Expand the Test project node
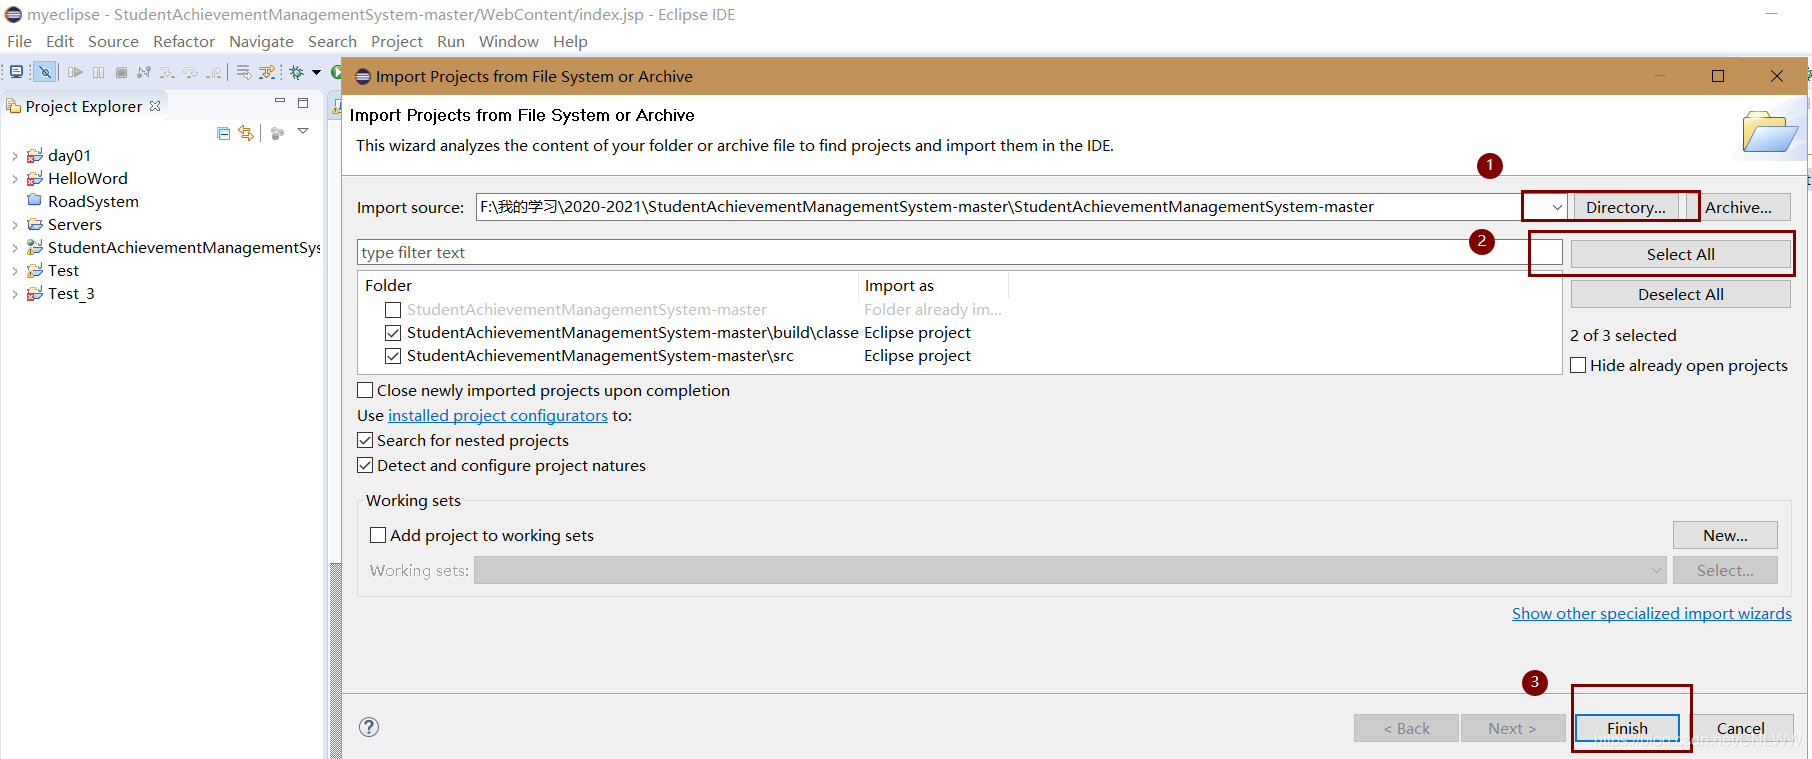The width and height of the screenshot is (1812, 759). [x=14, y=271]
